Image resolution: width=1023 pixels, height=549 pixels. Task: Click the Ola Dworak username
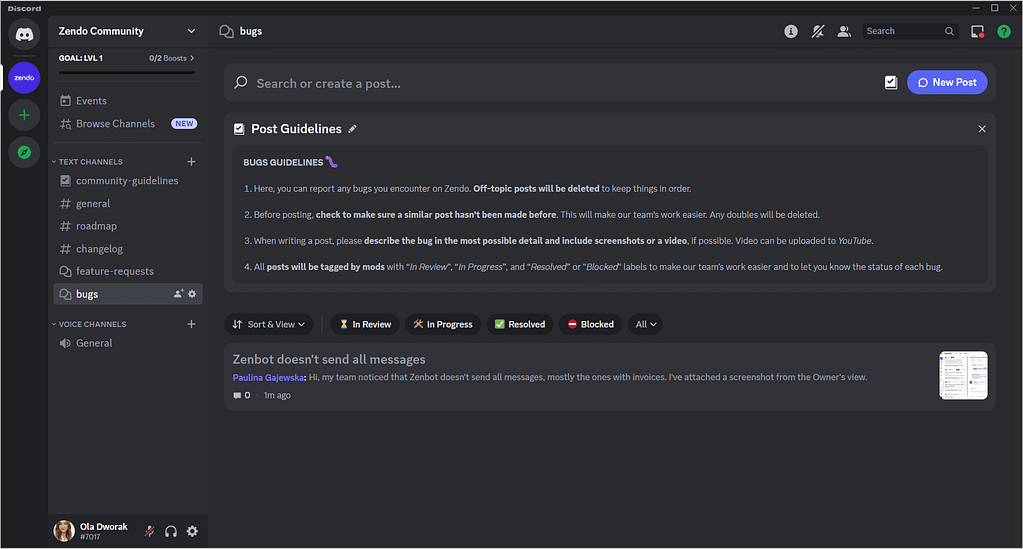pos(104,526)
